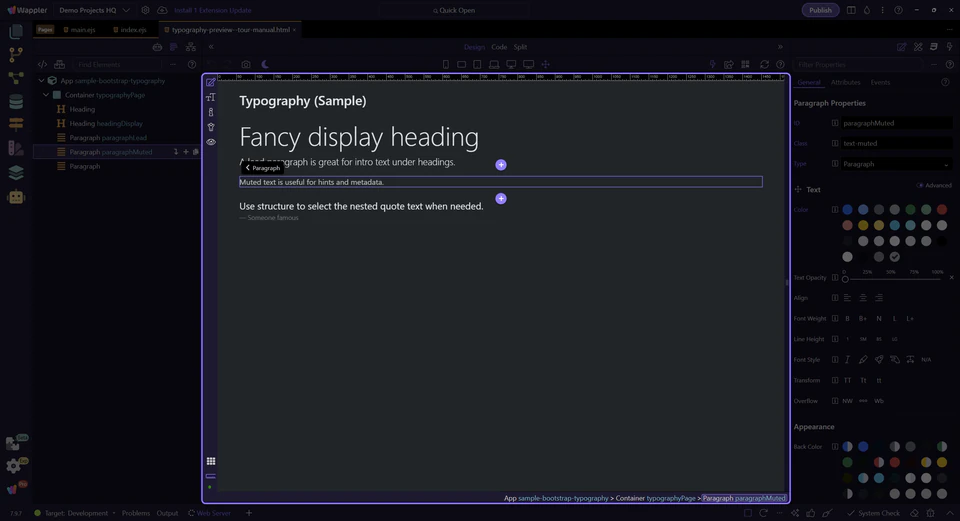Open the Pages manager sidebar icon
This screenshot has height=521, width=960.
point(16,31)
